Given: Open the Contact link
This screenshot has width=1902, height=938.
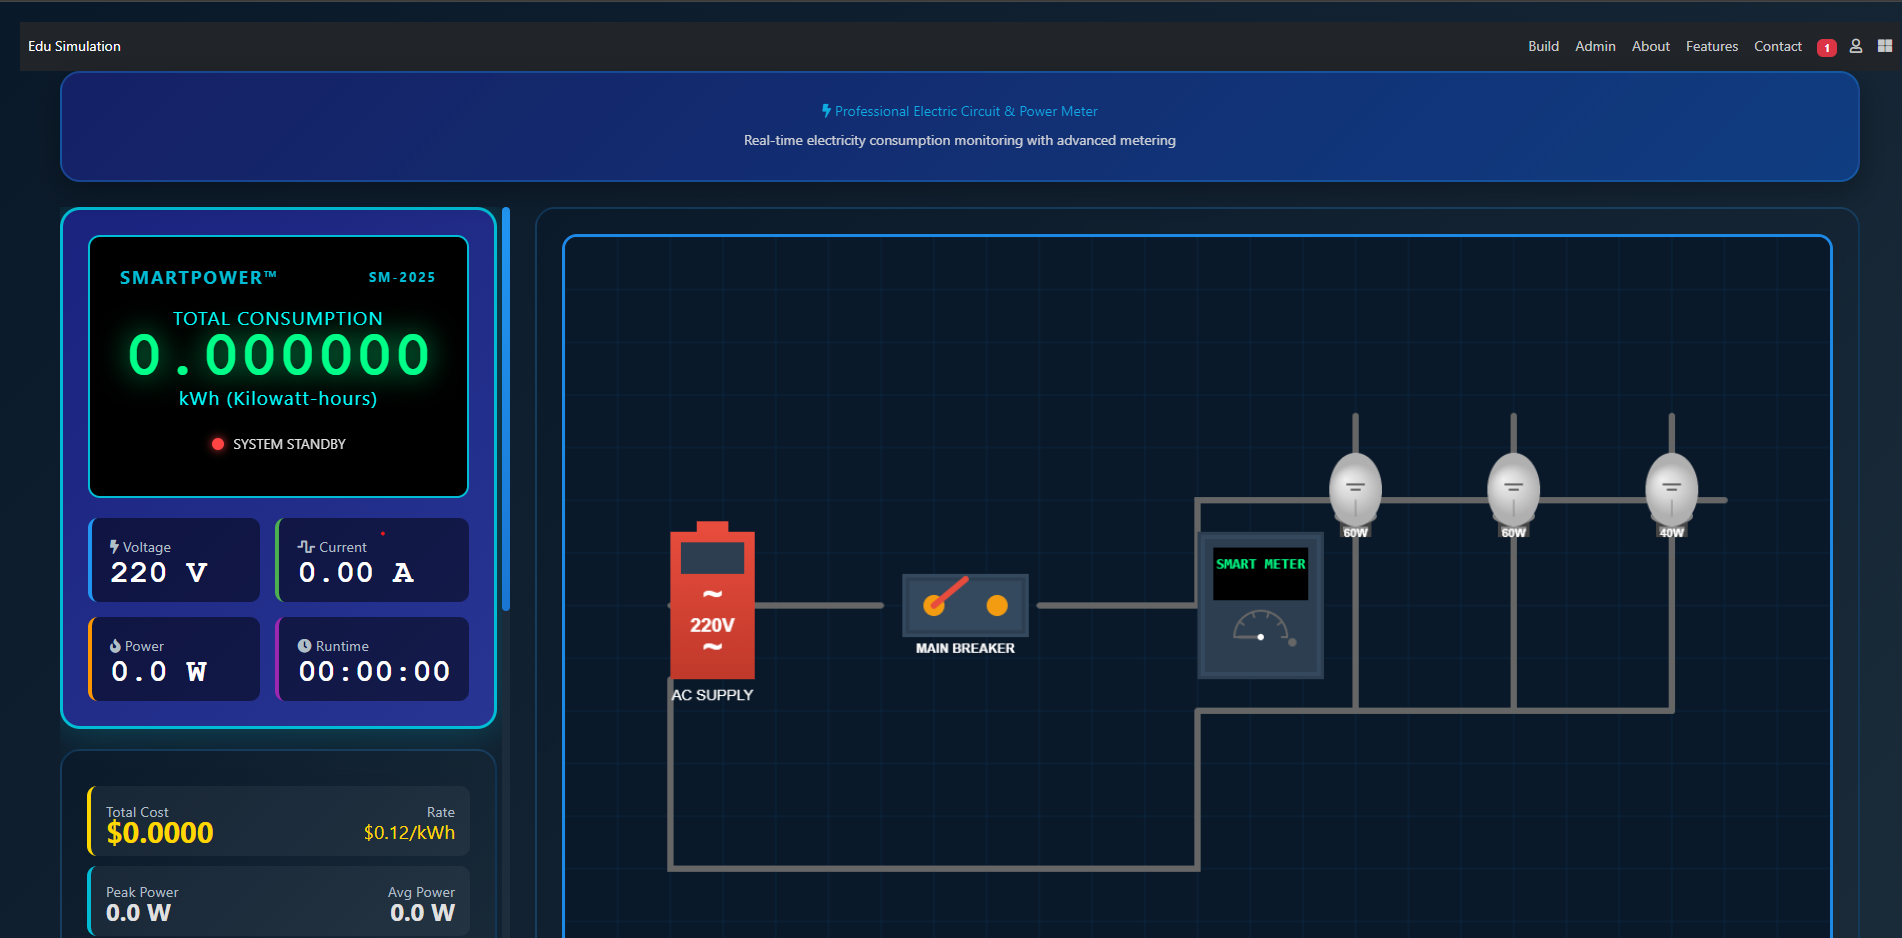Looking at the screenshot, I should coord(1778,46).
